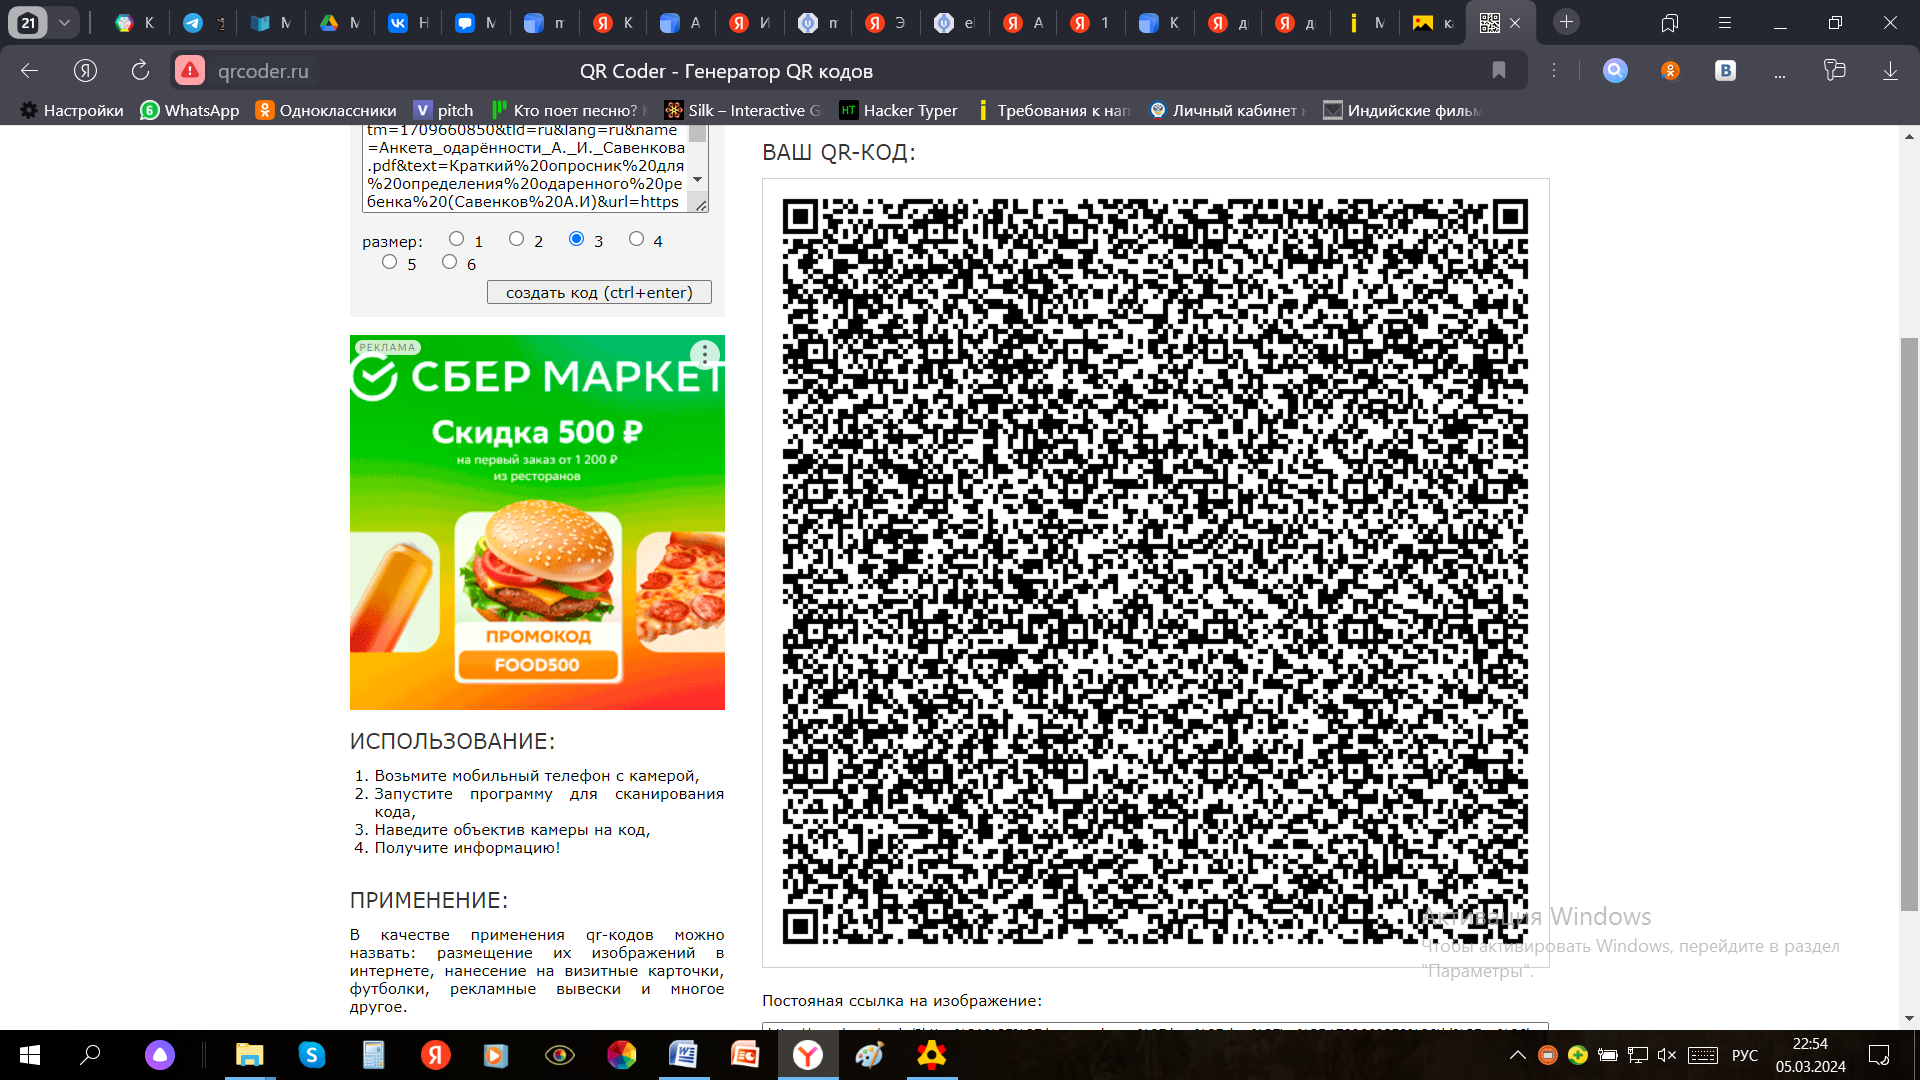This screenshot has height=1080, width=1920.
Task: Open the Одноклассники bookmark
Action: tap(326, 110)
